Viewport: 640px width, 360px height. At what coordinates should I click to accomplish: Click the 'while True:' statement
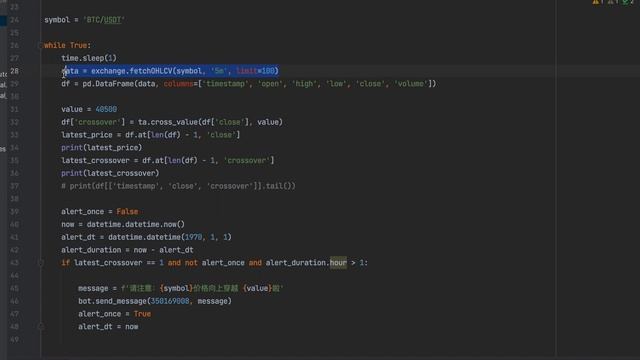(x=67, y=45)
